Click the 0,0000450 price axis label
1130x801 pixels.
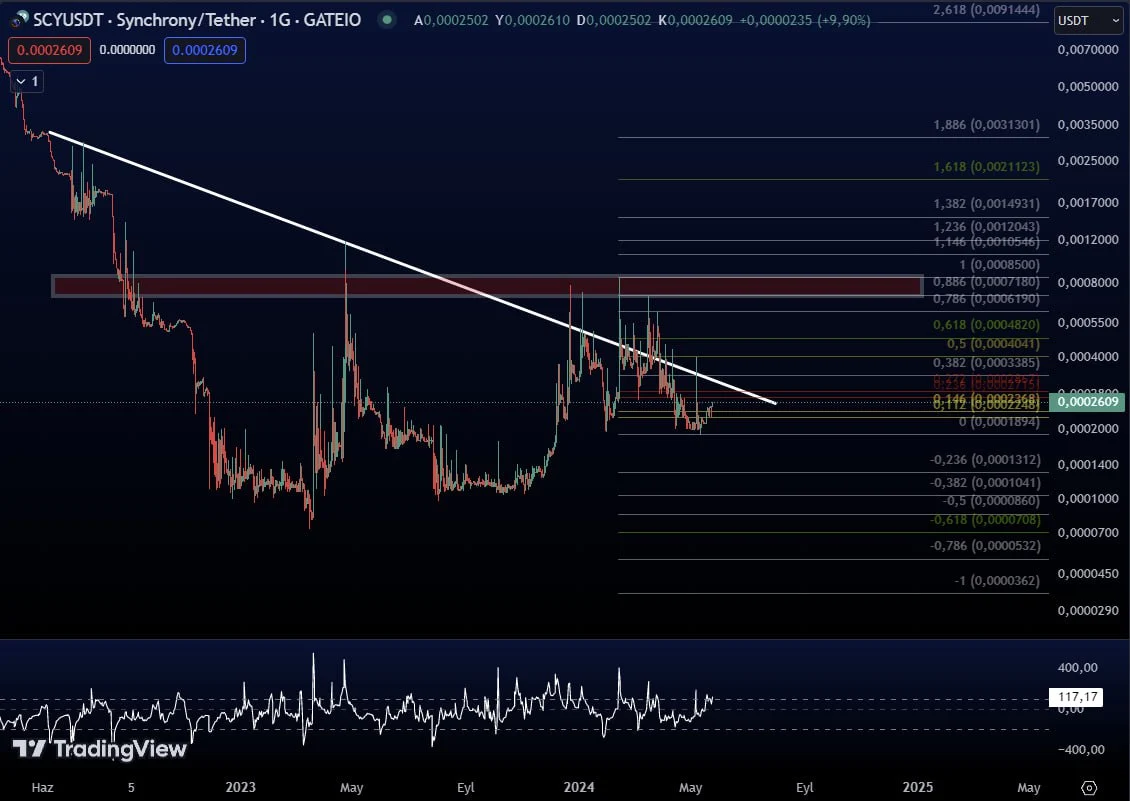click(1088, 574)
